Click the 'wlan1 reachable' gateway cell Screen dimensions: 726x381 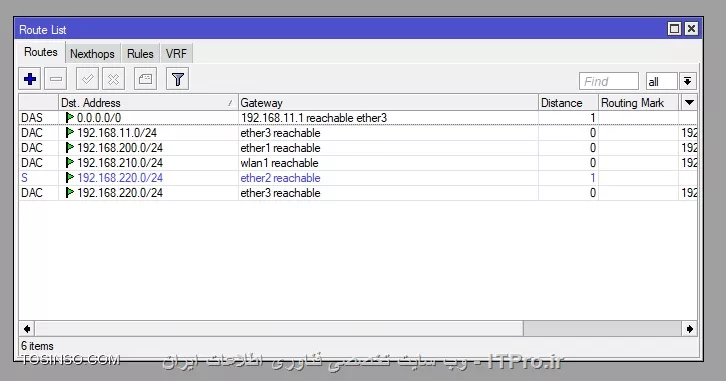[x=388, y=162]
